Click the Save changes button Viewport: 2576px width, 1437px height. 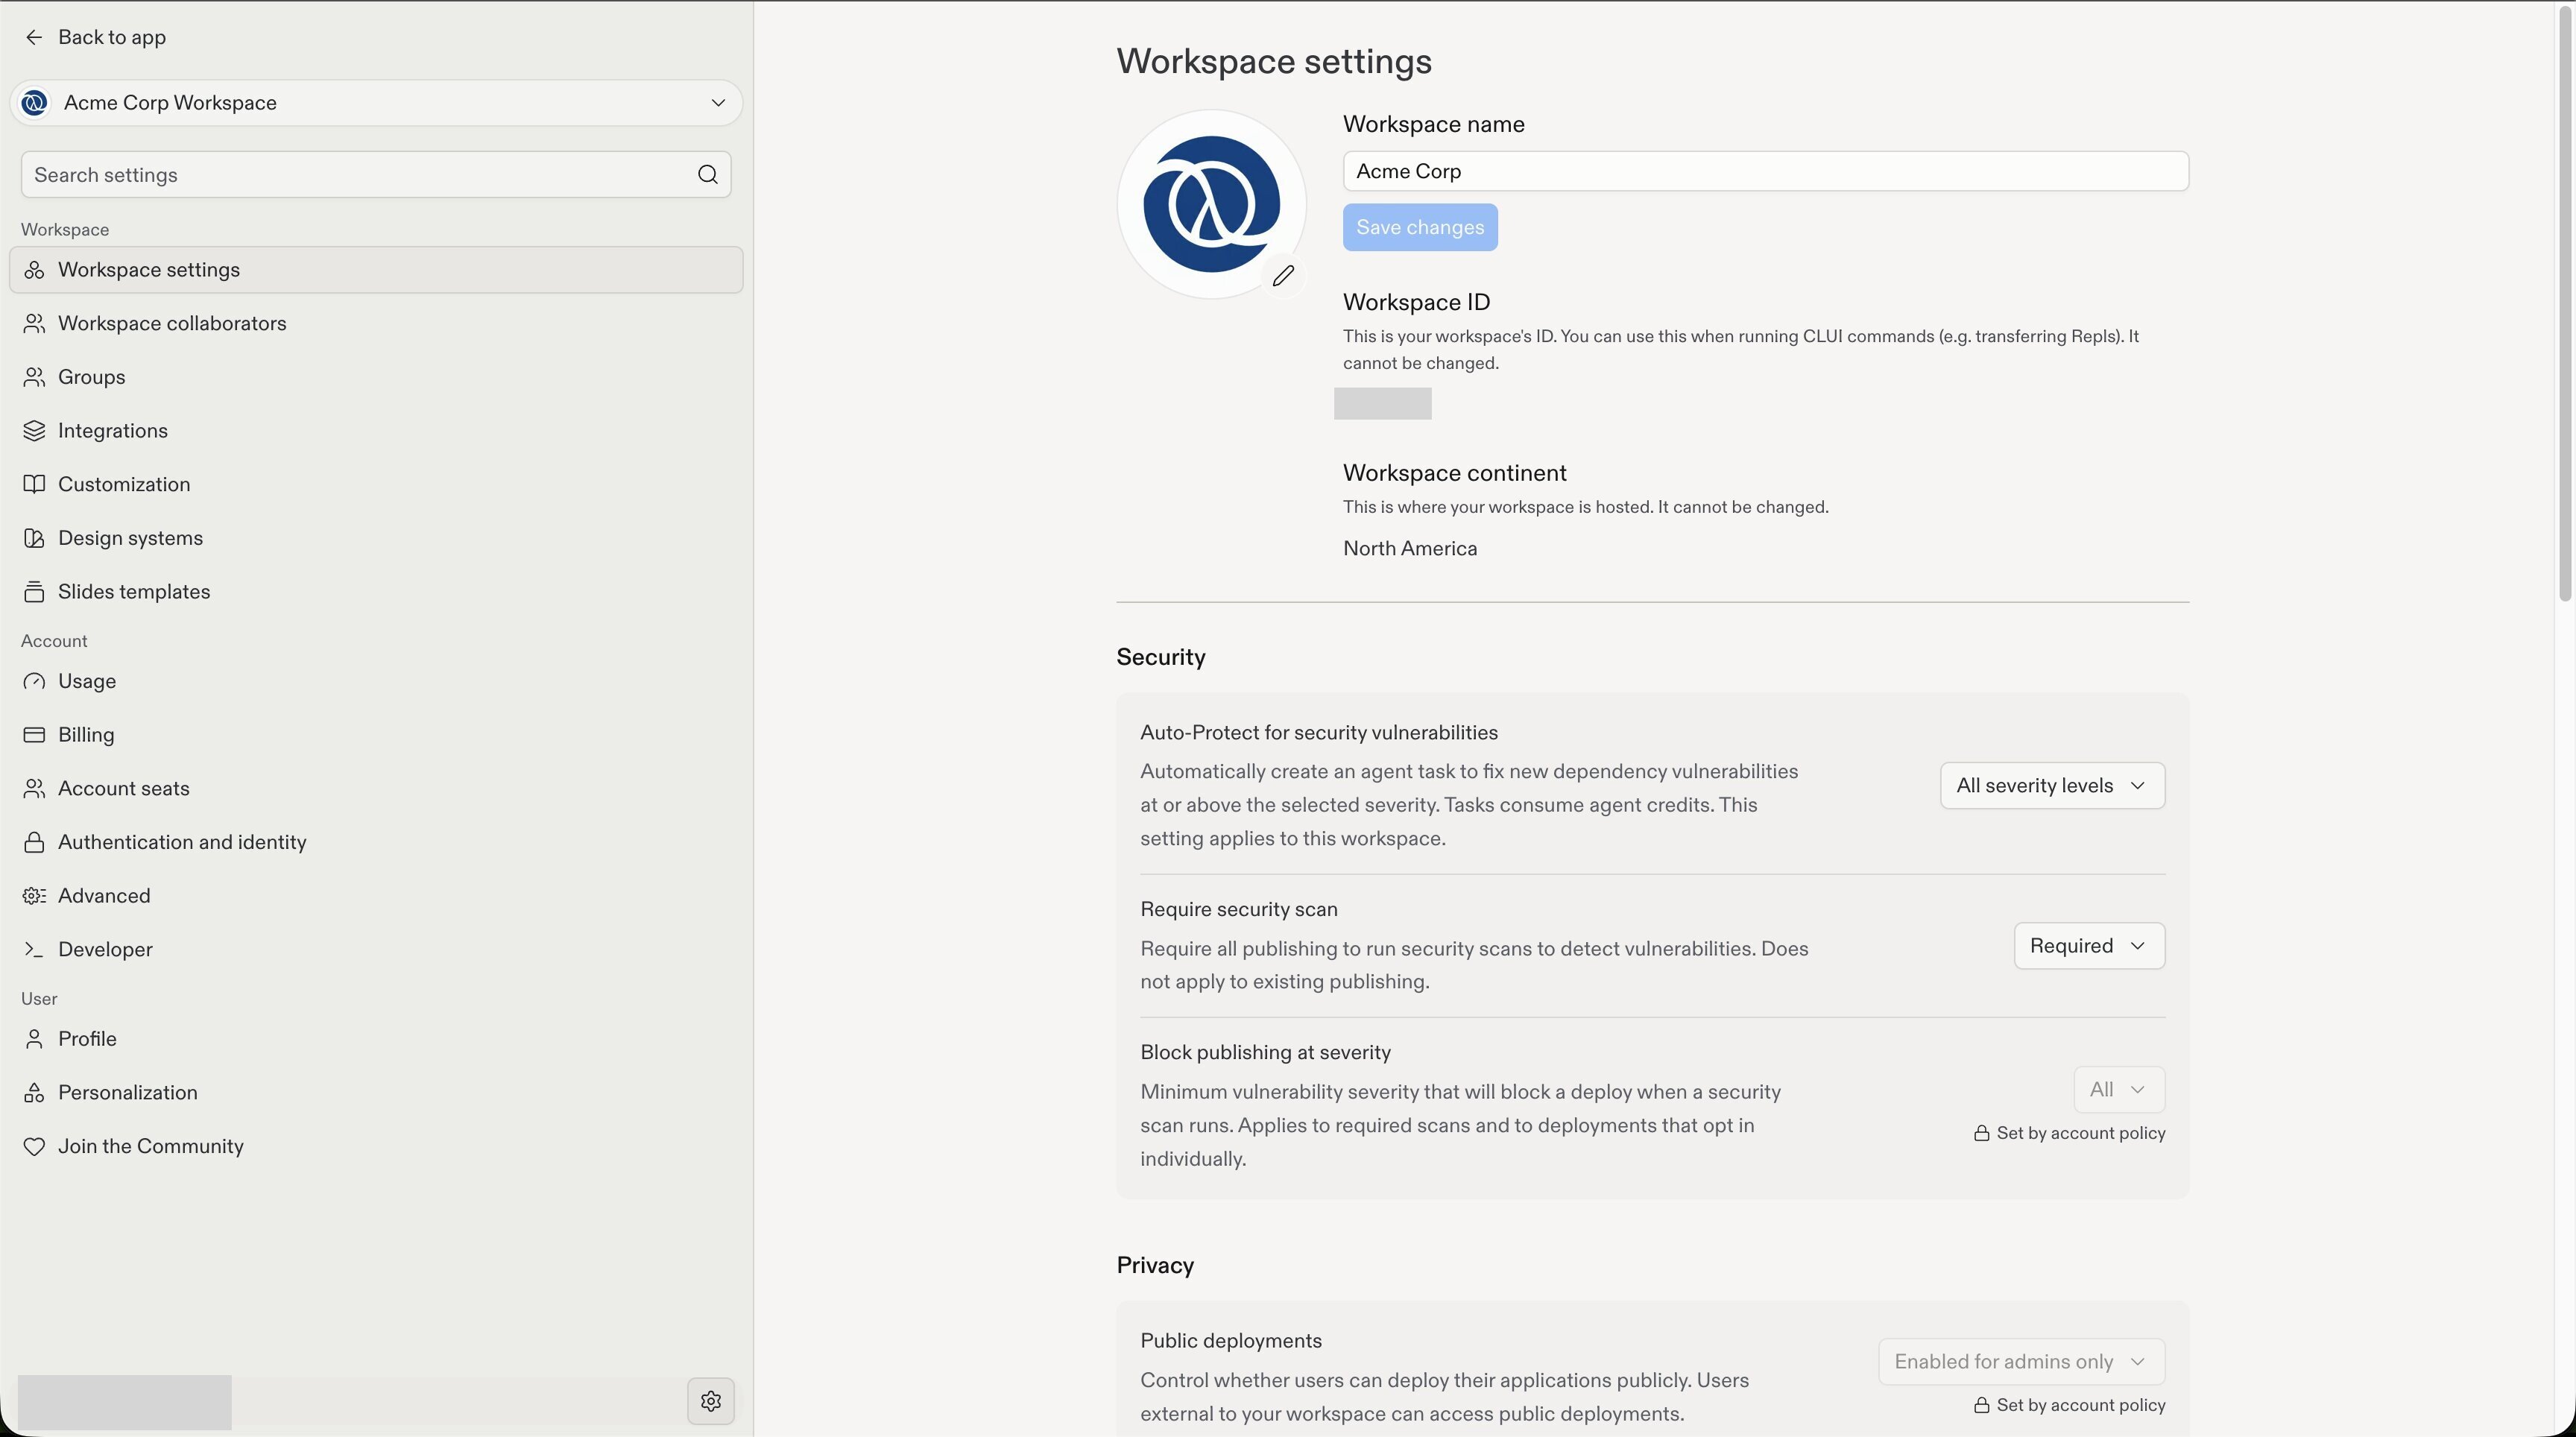coord(1420,227)
